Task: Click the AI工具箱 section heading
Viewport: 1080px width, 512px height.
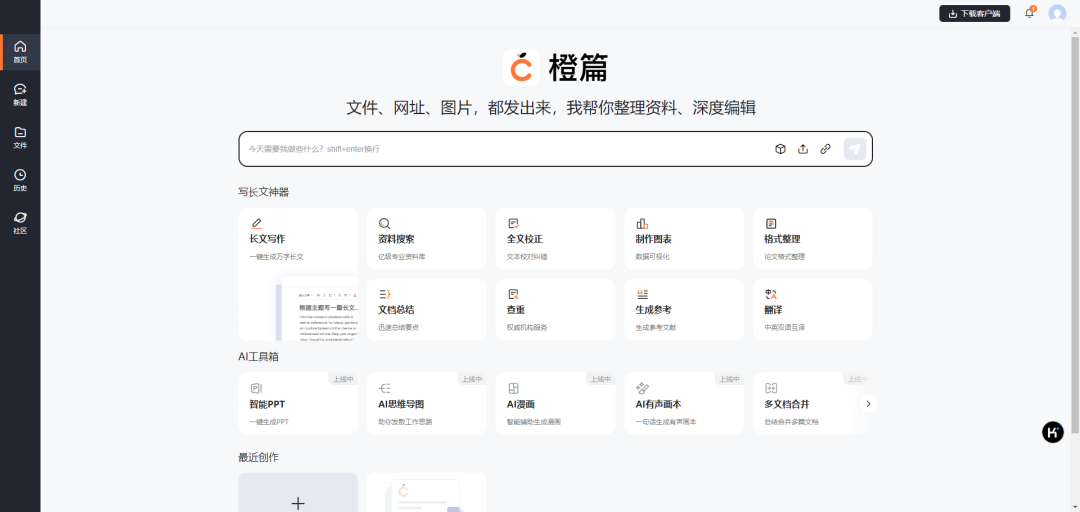Action: coord(258,357)
